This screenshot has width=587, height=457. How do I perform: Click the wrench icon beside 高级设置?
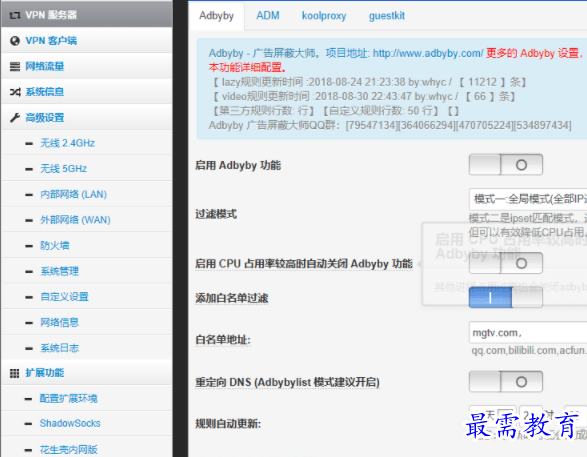[x=15, y=118]
